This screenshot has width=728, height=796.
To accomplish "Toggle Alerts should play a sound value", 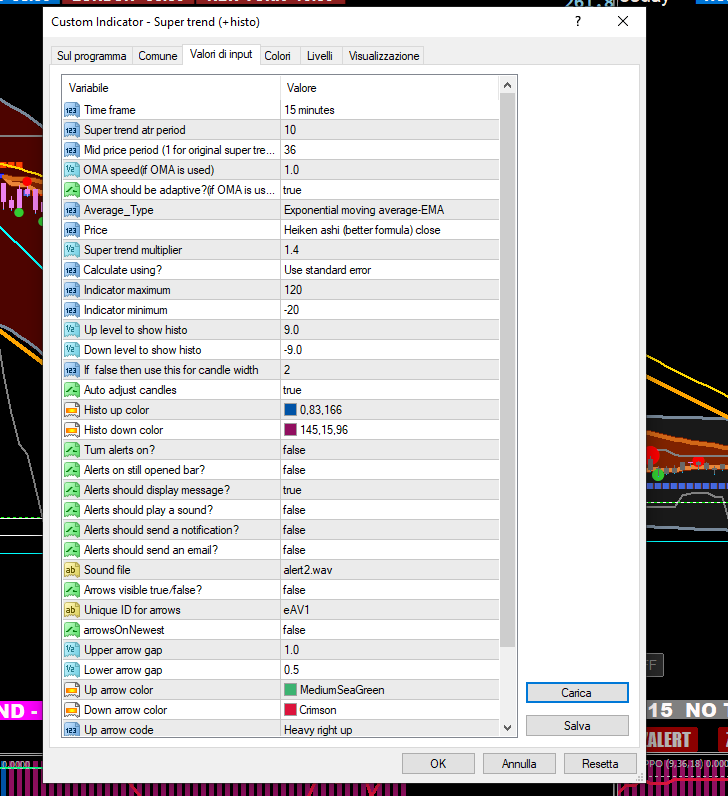I will pos(390,510).
